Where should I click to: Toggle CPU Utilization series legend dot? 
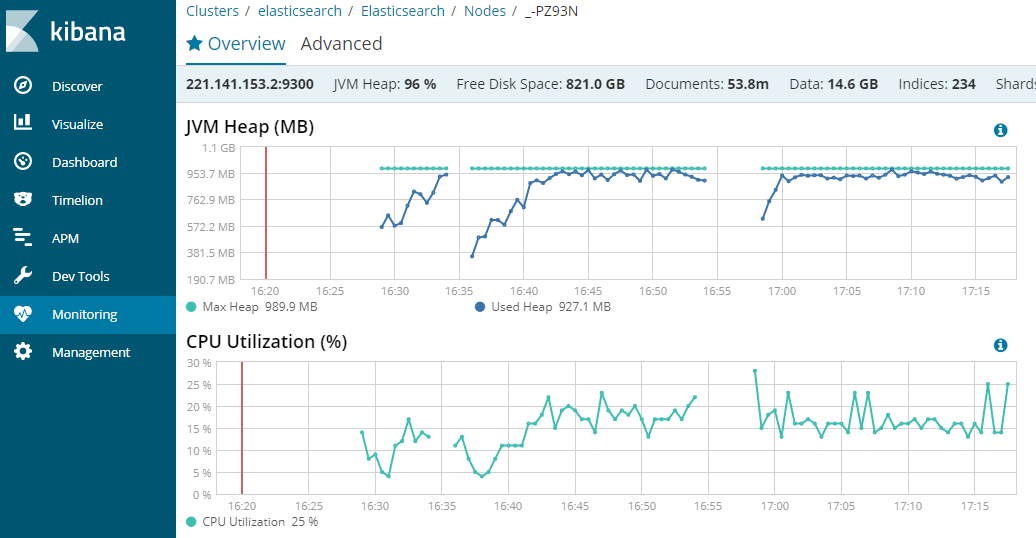(192, 521)
